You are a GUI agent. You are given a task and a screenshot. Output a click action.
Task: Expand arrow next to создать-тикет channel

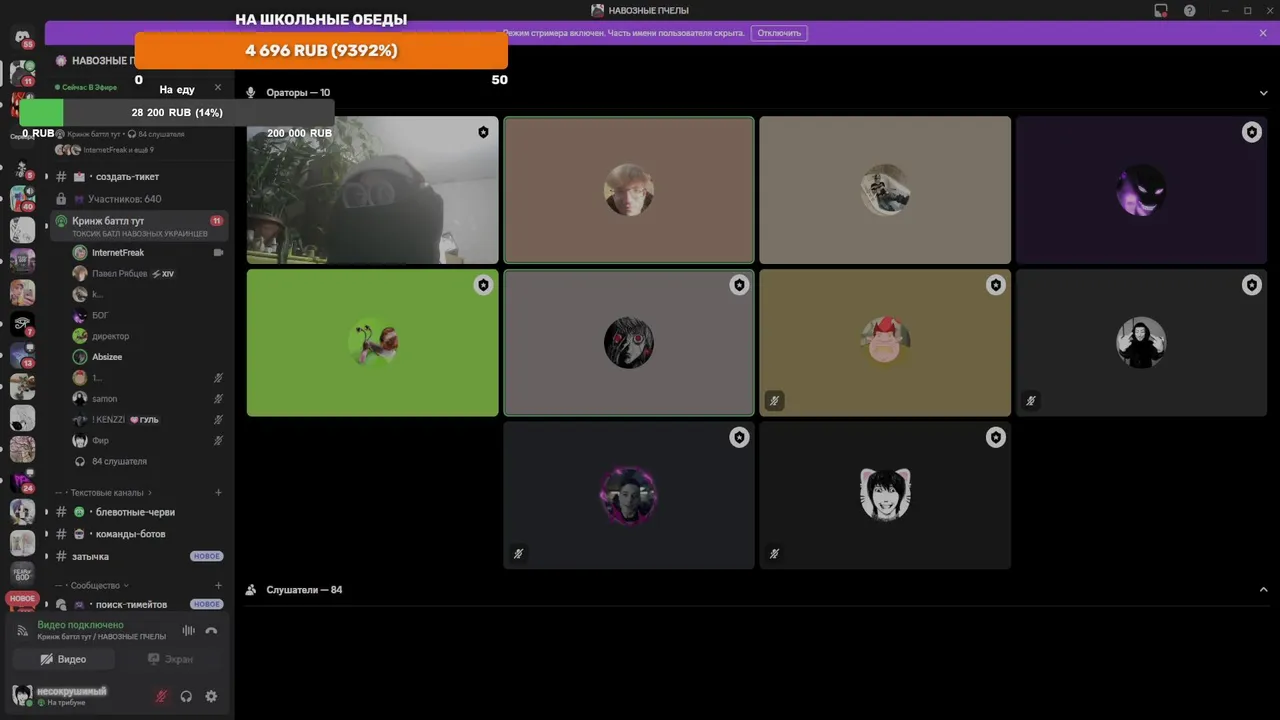pyautogui.click(x=46, y=177)
